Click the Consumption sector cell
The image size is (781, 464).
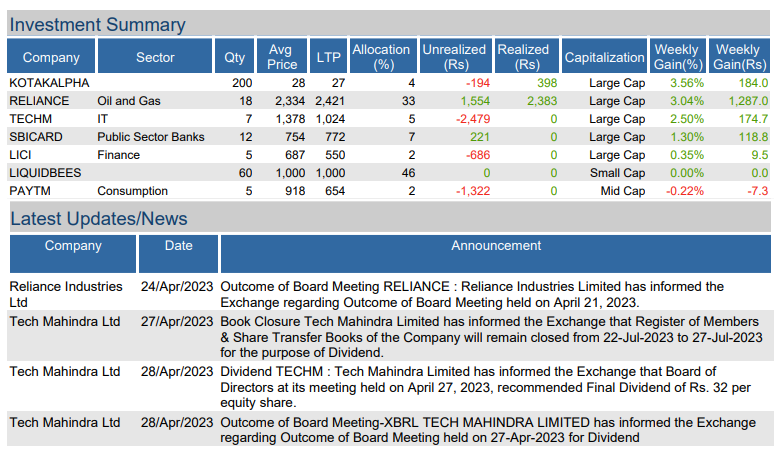coord(132,191)
